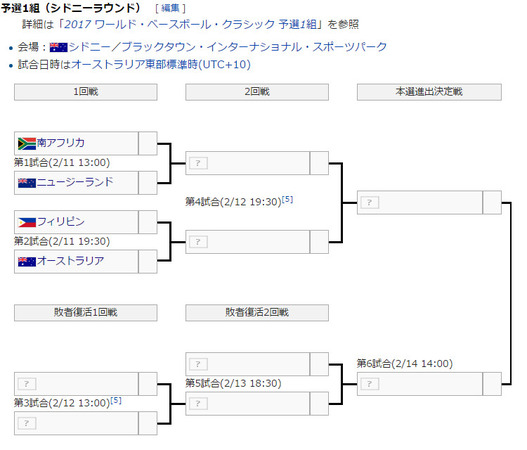
Task: Click the Australia flag beside venue name
Action: pyautogui.click(x=58, y=47)
